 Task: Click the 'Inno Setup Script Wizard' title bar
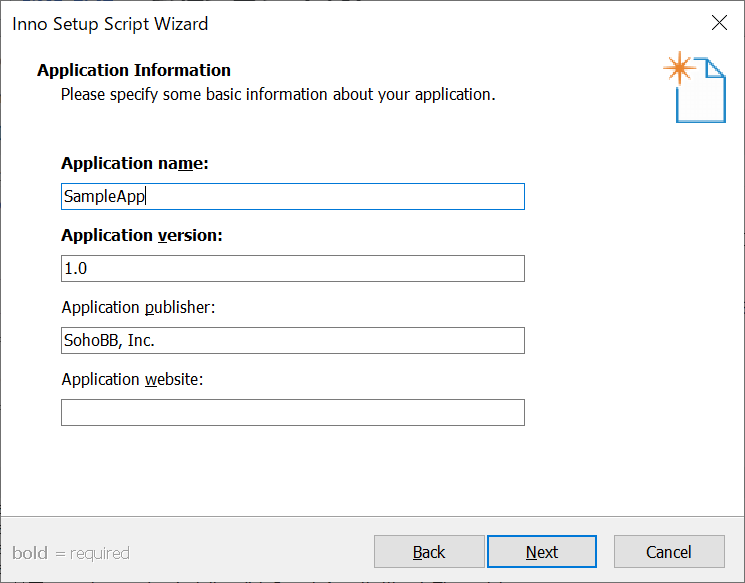point(110,24)
